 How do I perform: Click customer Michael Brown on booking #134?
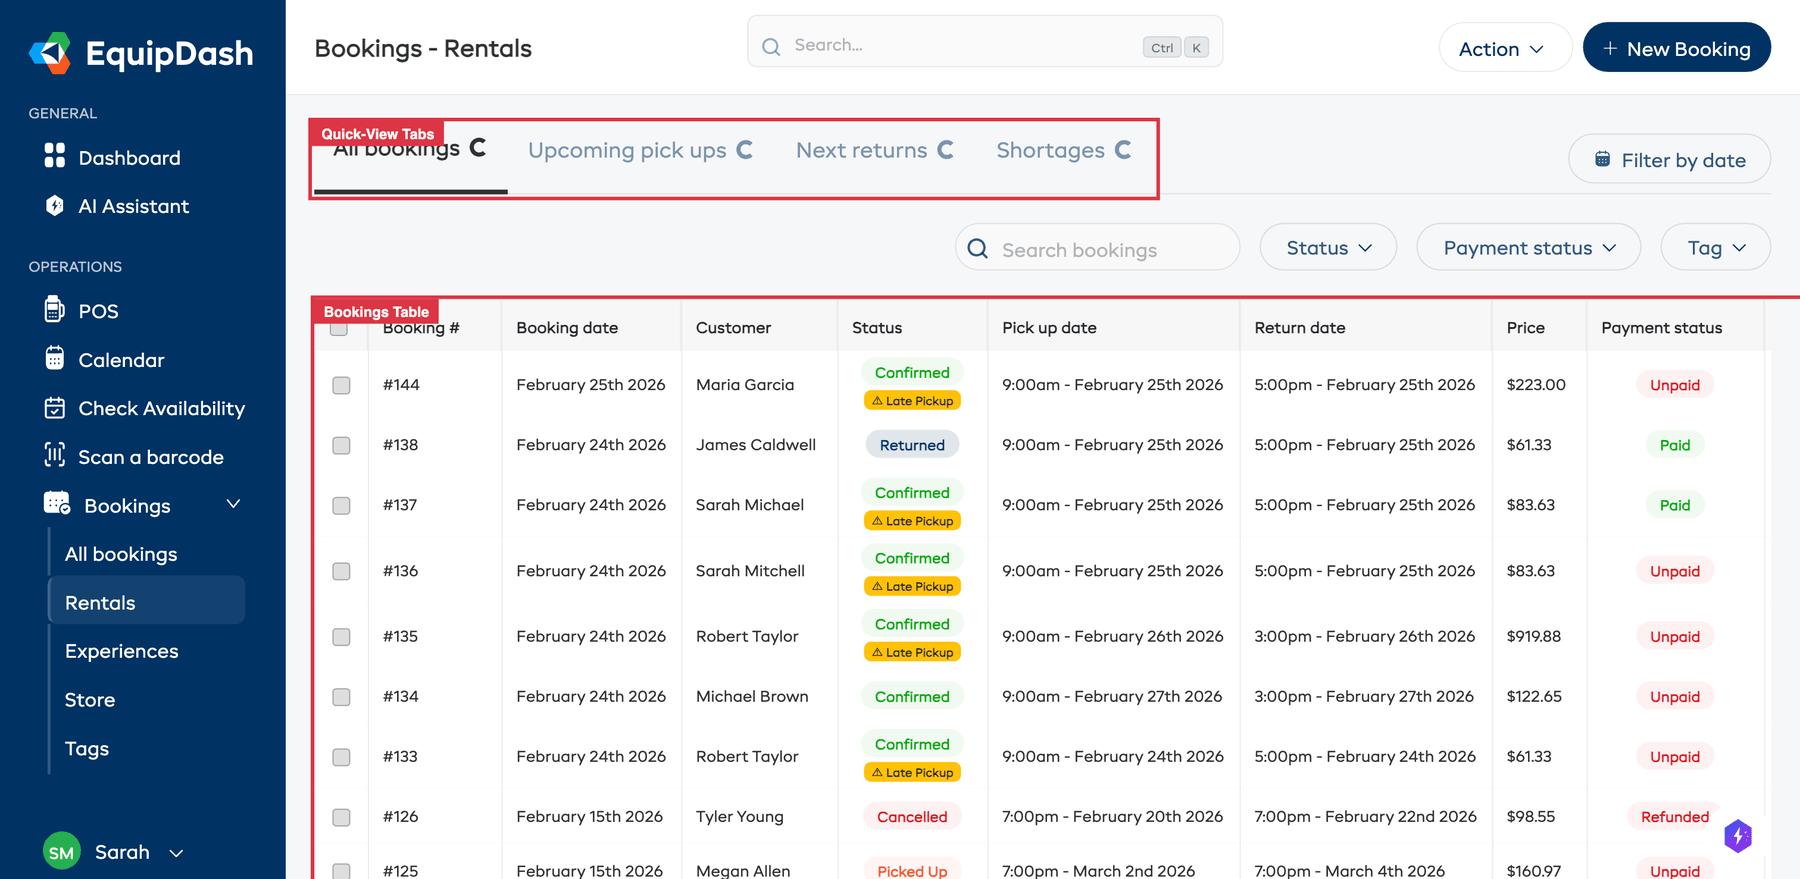[752, 696]
